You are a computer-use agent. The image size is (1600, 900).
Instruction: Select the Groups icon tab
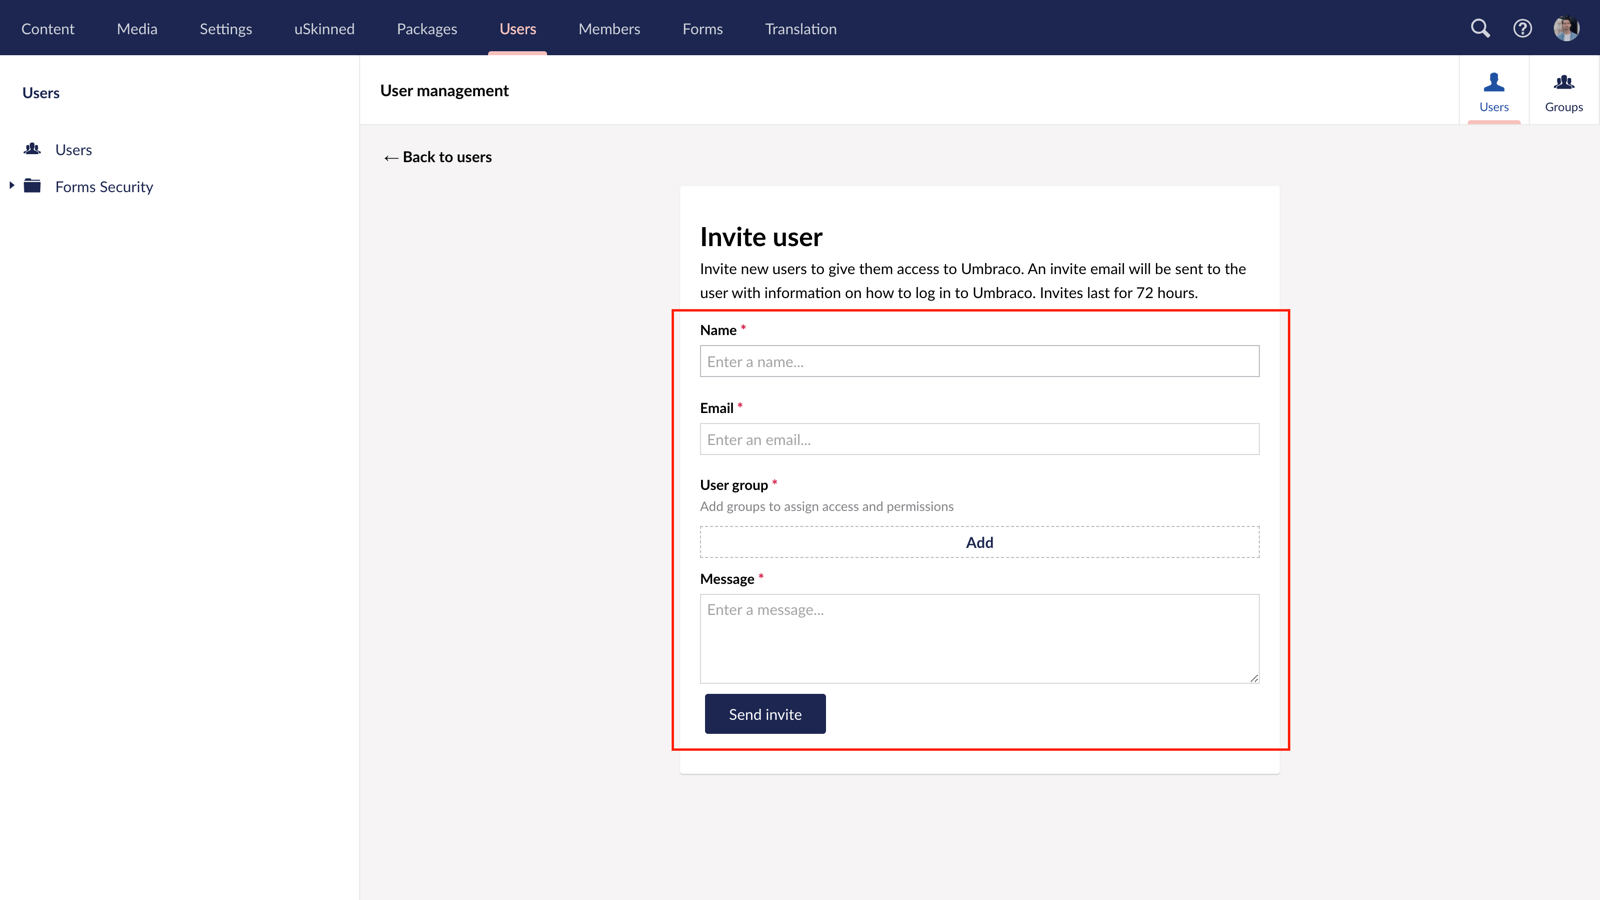tap(1562, 82)
